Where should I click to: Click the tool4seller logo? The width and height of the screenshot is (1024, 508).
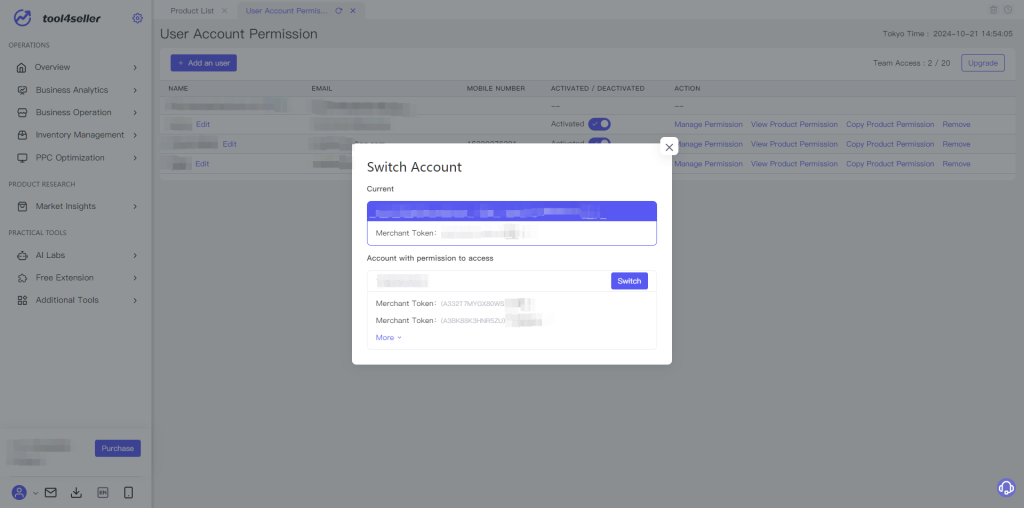click(57, 18)
